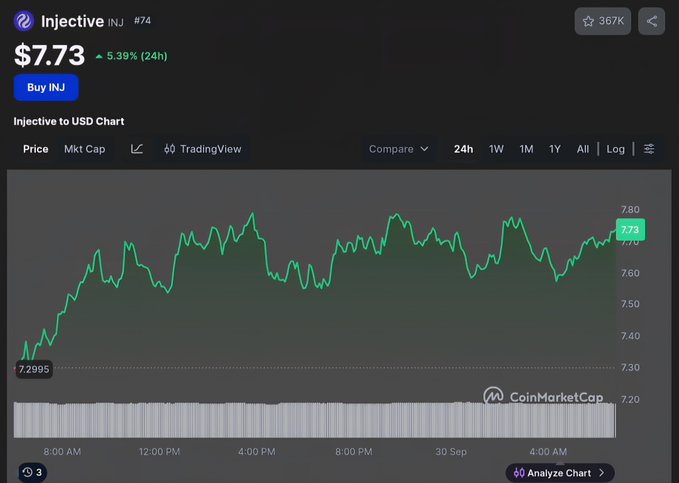This screenshot has width=679, height=483.
Task: Click the 30 Sep date axis label
Action: [x=451, y=452]
